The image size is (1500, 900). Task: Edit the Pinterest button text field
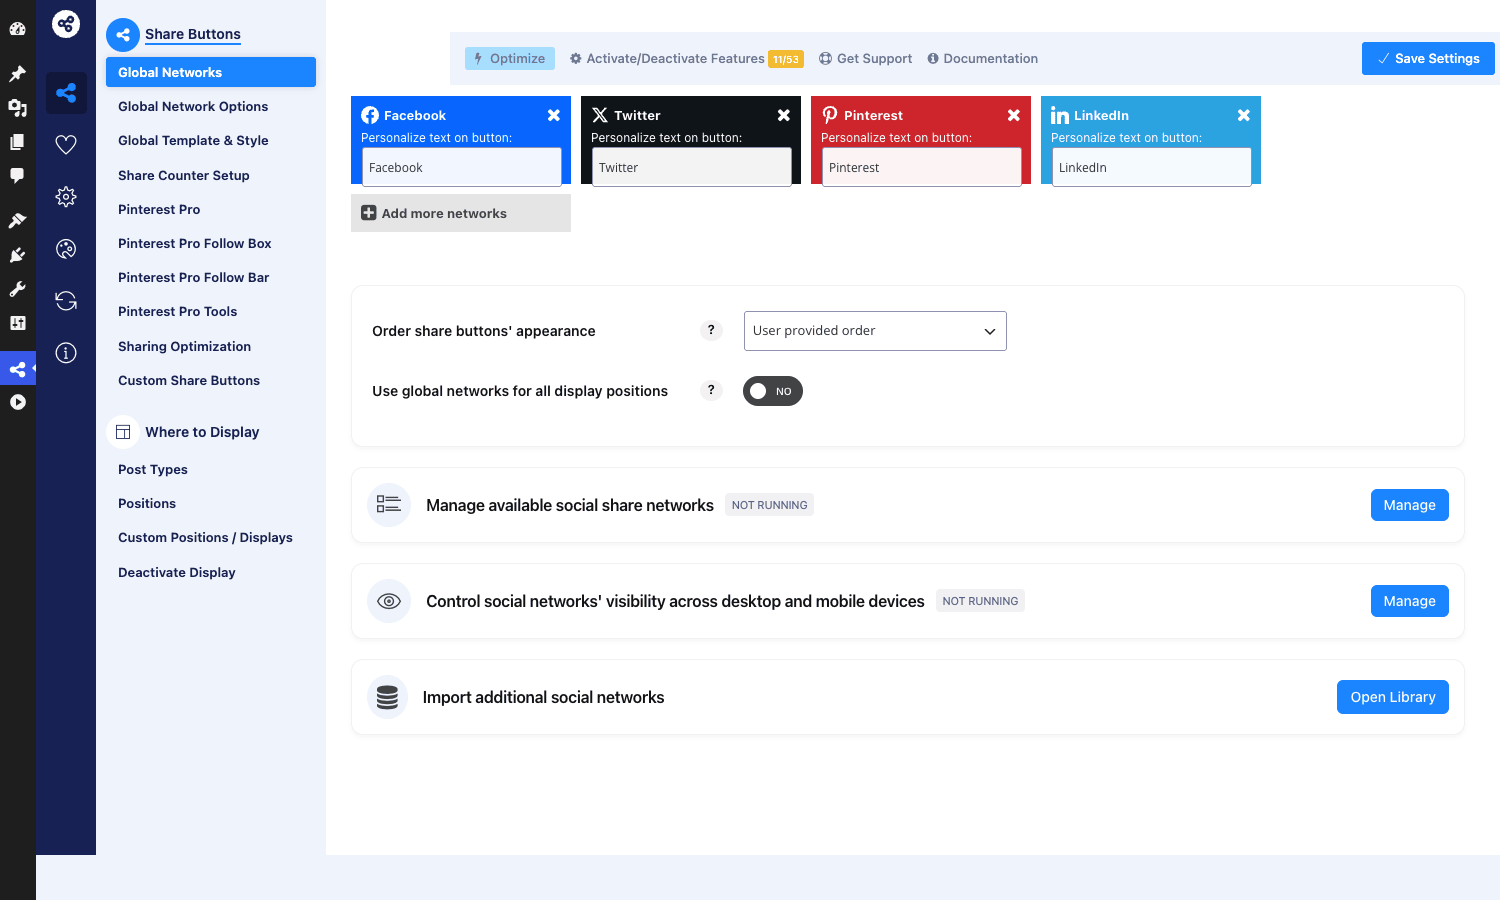[921, 167]
